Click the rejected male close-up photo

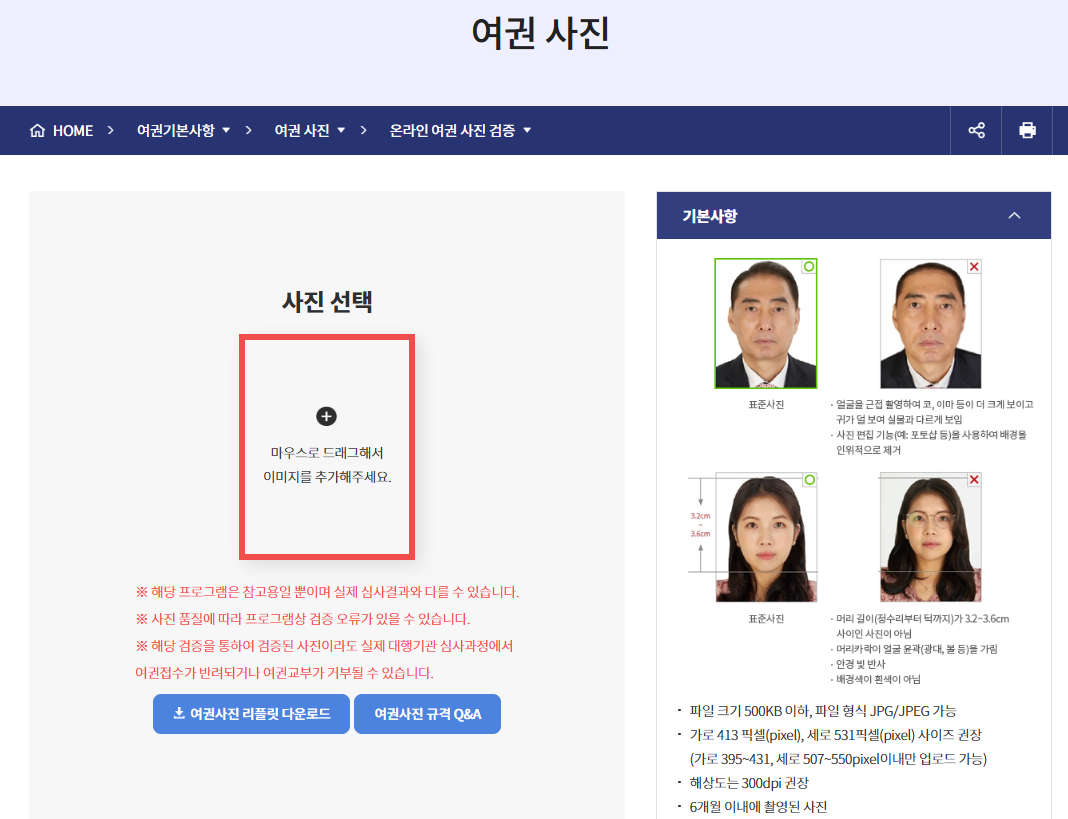tap(930, 324)
